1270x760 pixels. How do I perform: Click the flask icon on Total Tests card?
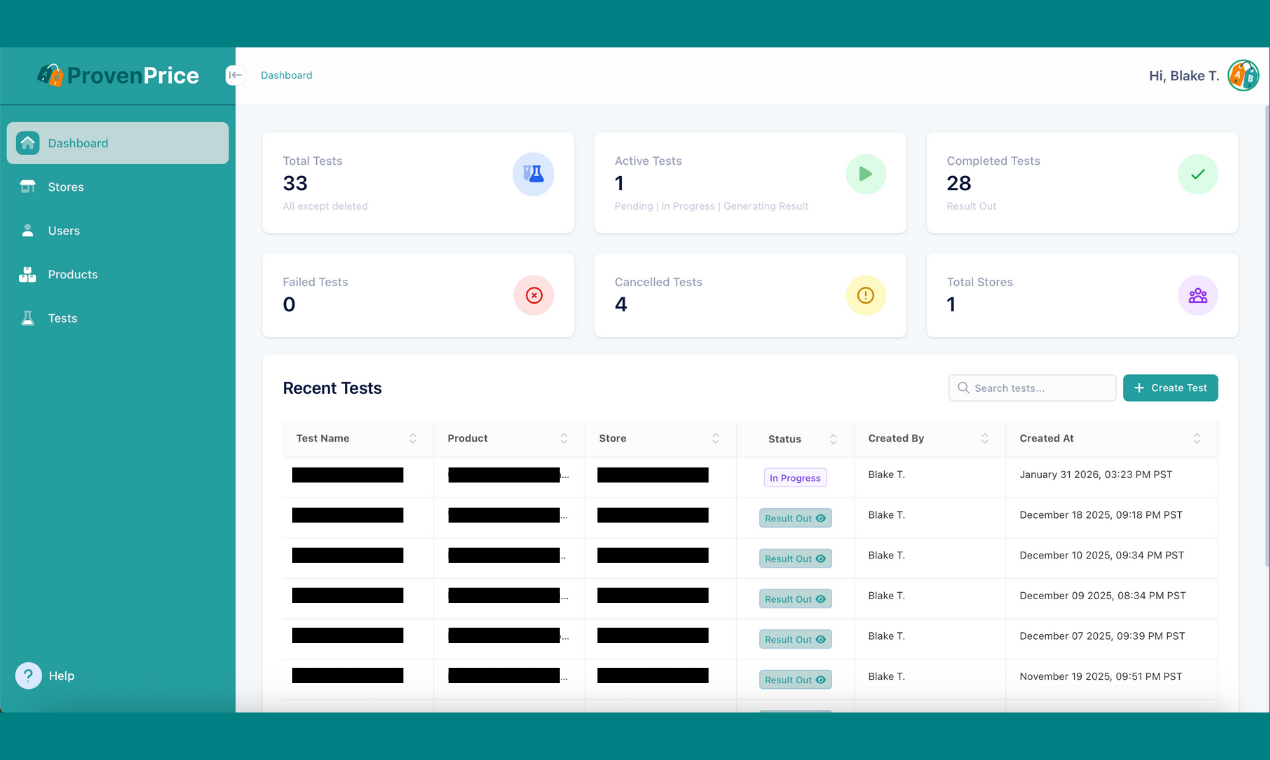pyautogui.click(x=533, y=173)
